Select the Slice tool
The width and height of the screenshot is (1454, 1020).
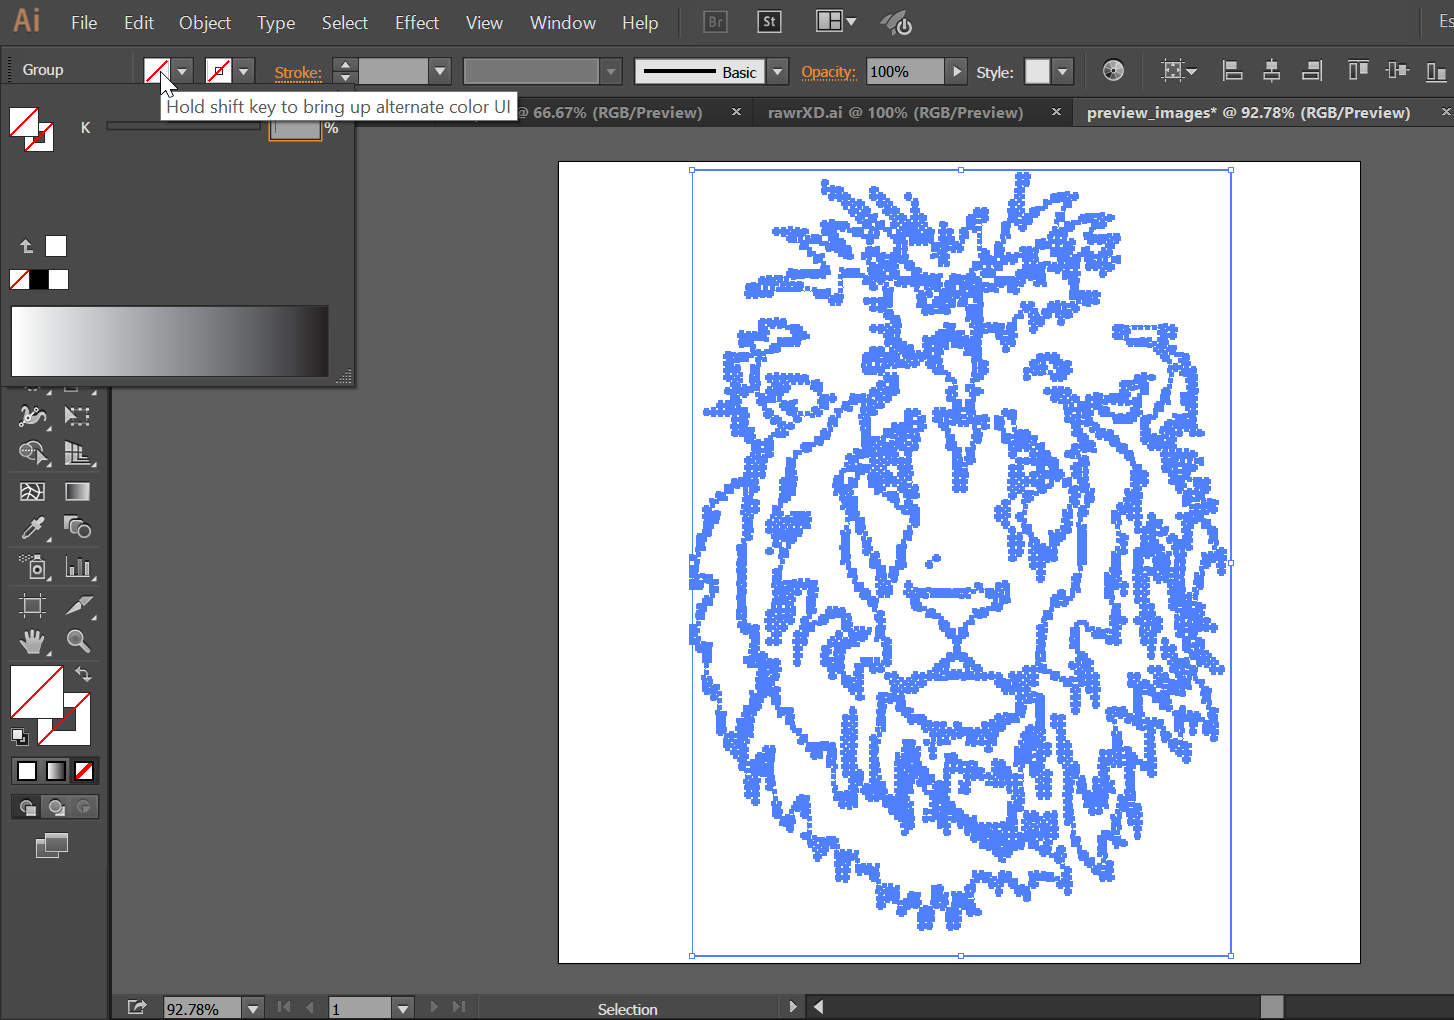77,605
